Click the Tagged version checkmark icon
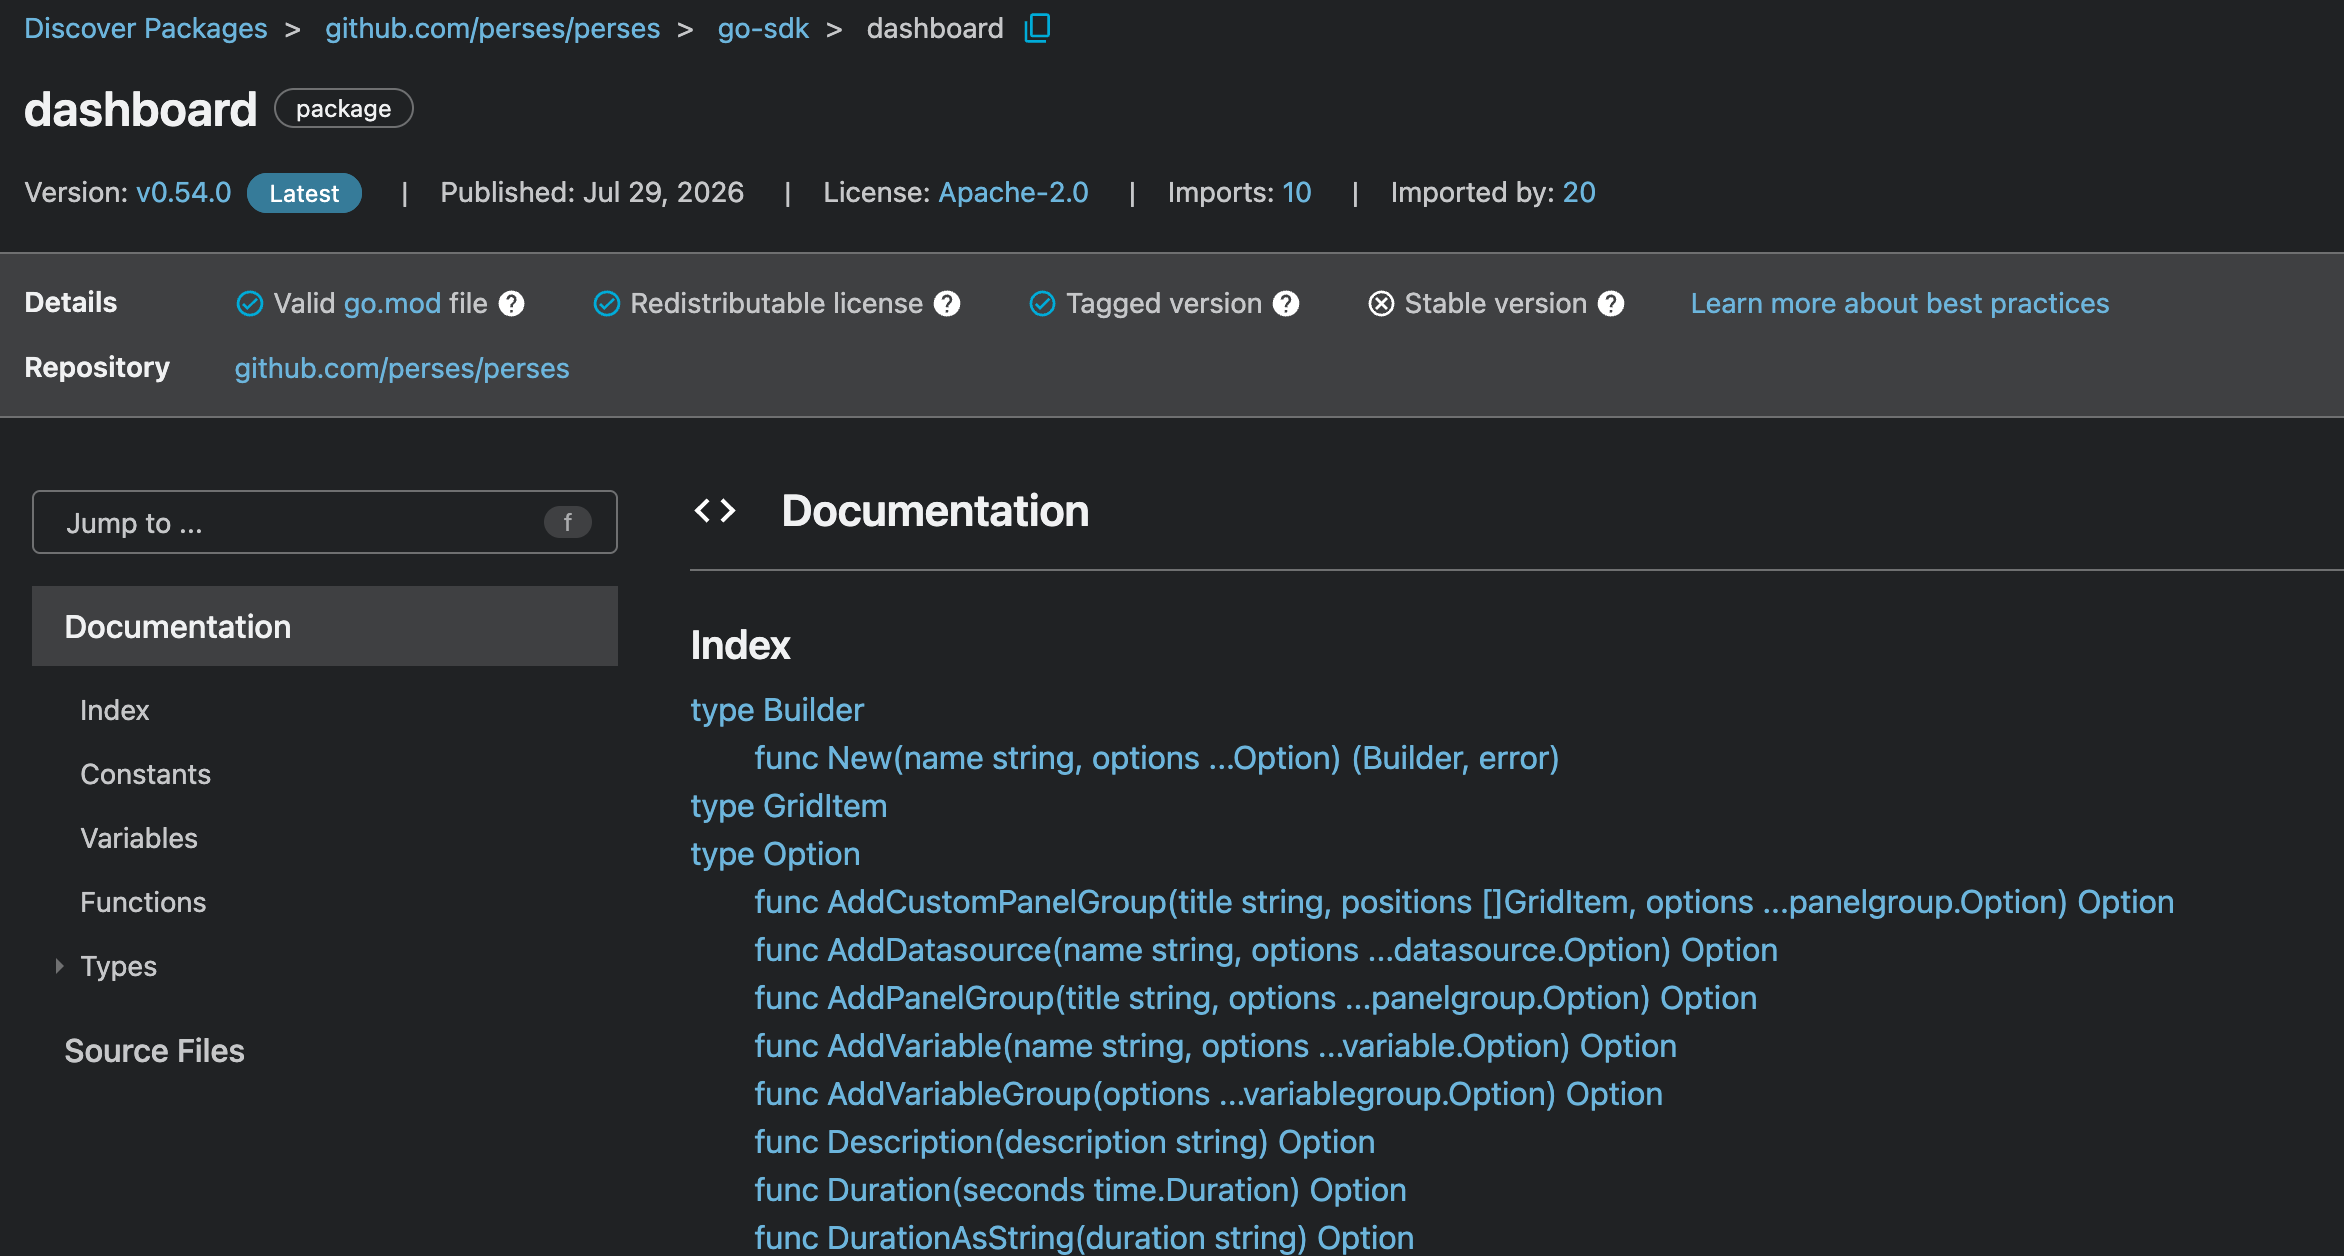The height and width of the screenshot is (1256, 2344). point(1042,304)
